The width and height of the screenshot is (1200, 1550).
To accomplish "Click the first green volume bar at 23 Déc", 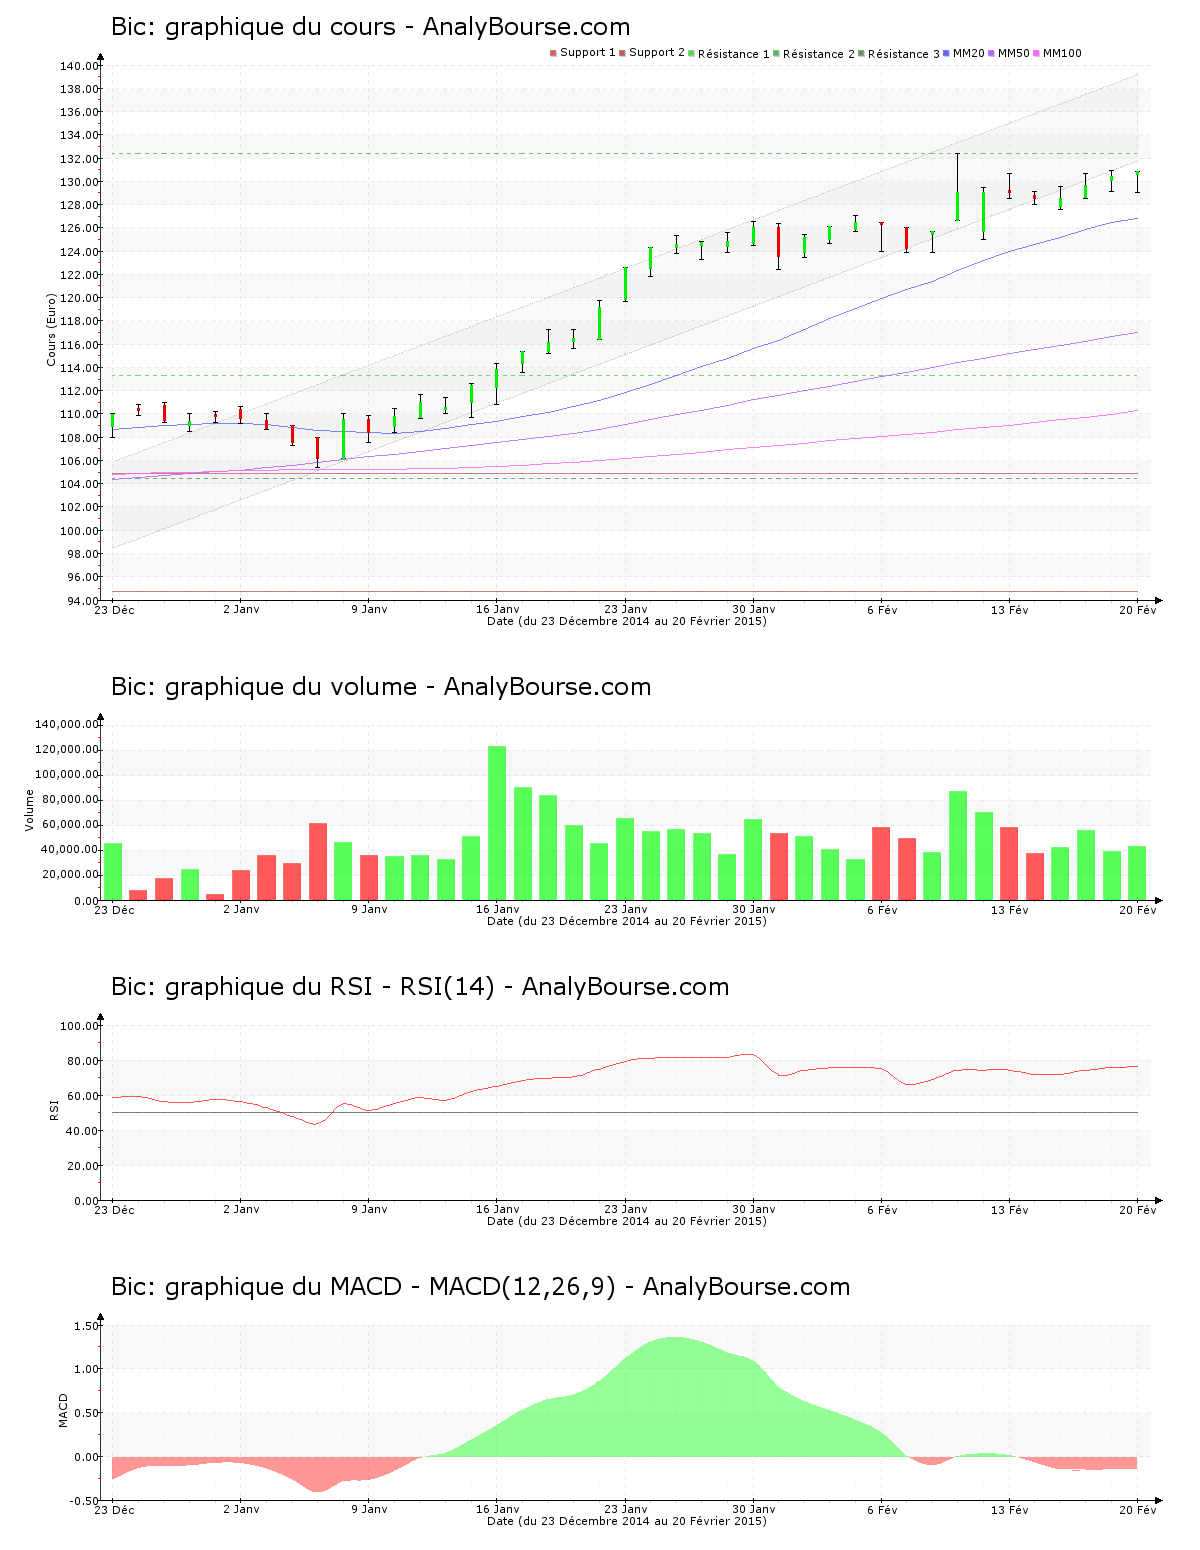I will 113,872.
